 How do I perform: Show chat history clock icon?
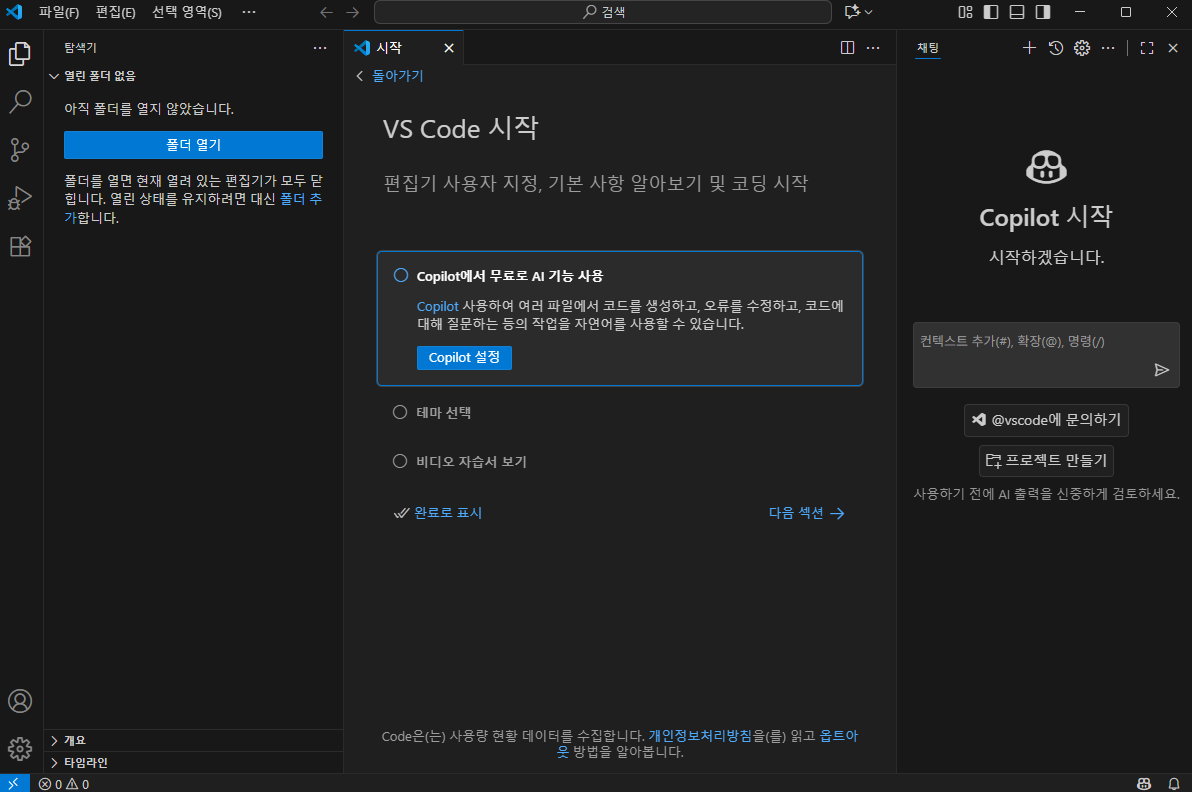pyautogui.click(x=1056, y=48)
